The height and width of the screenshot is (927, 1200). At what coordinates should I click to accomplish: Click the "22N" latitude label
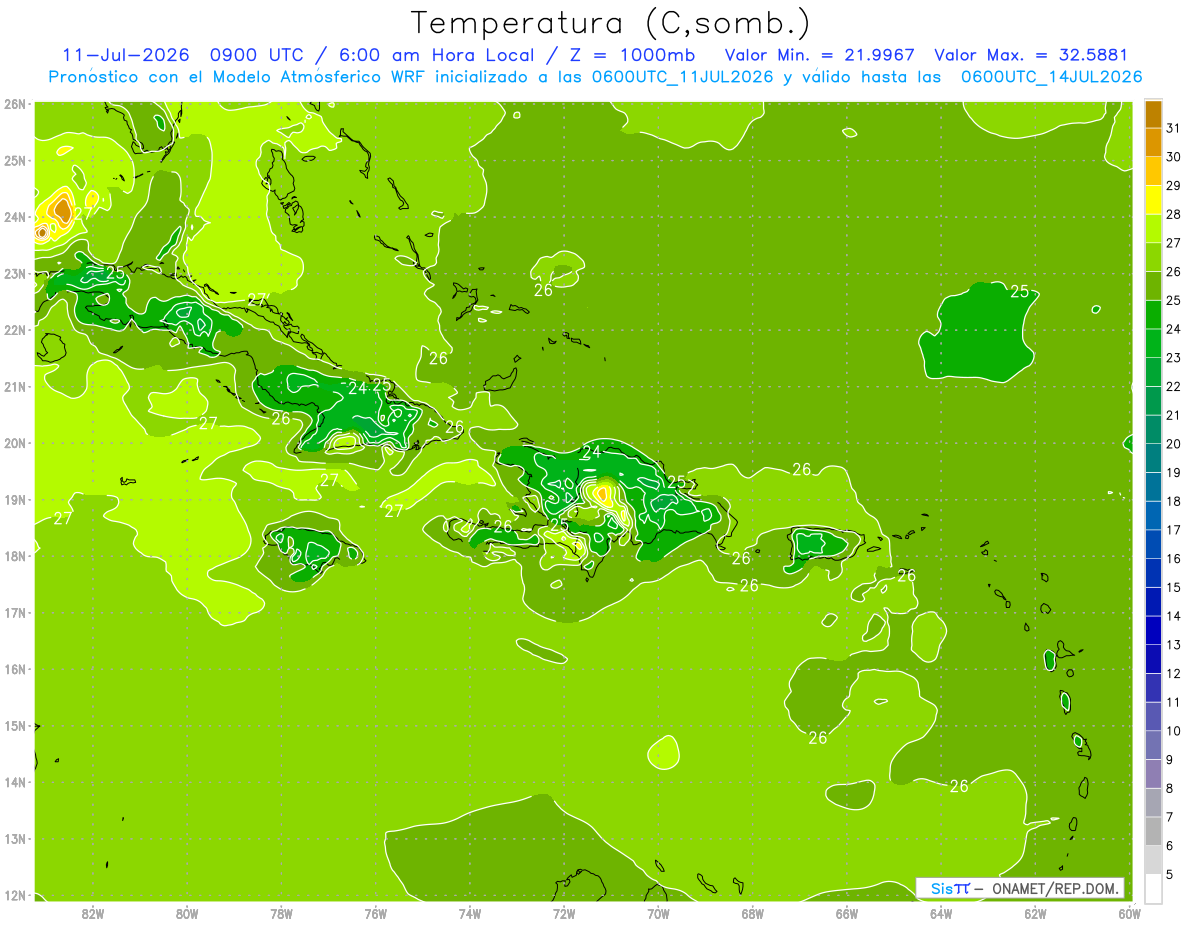15,330
